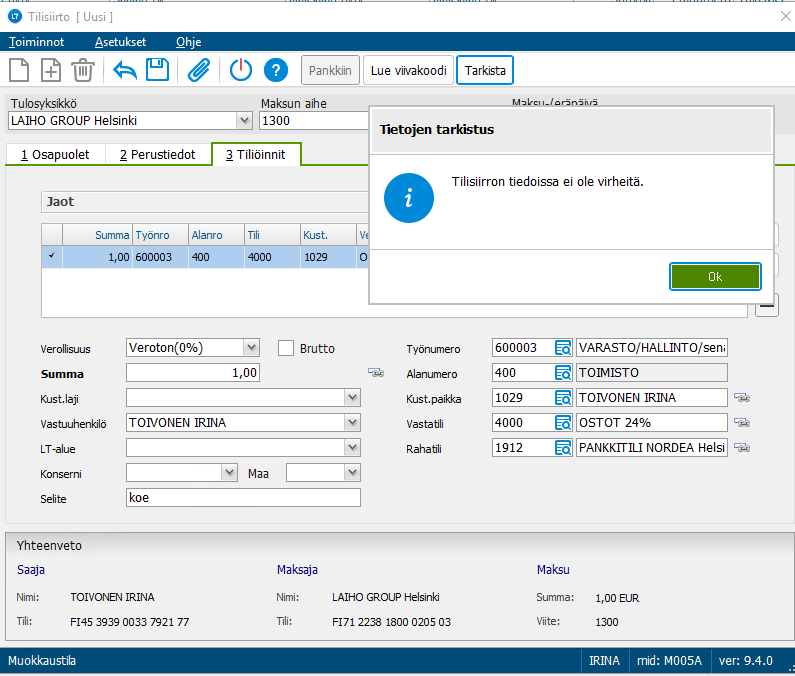Click the trash delete icon
795x676 pixels.
point(83,70)
